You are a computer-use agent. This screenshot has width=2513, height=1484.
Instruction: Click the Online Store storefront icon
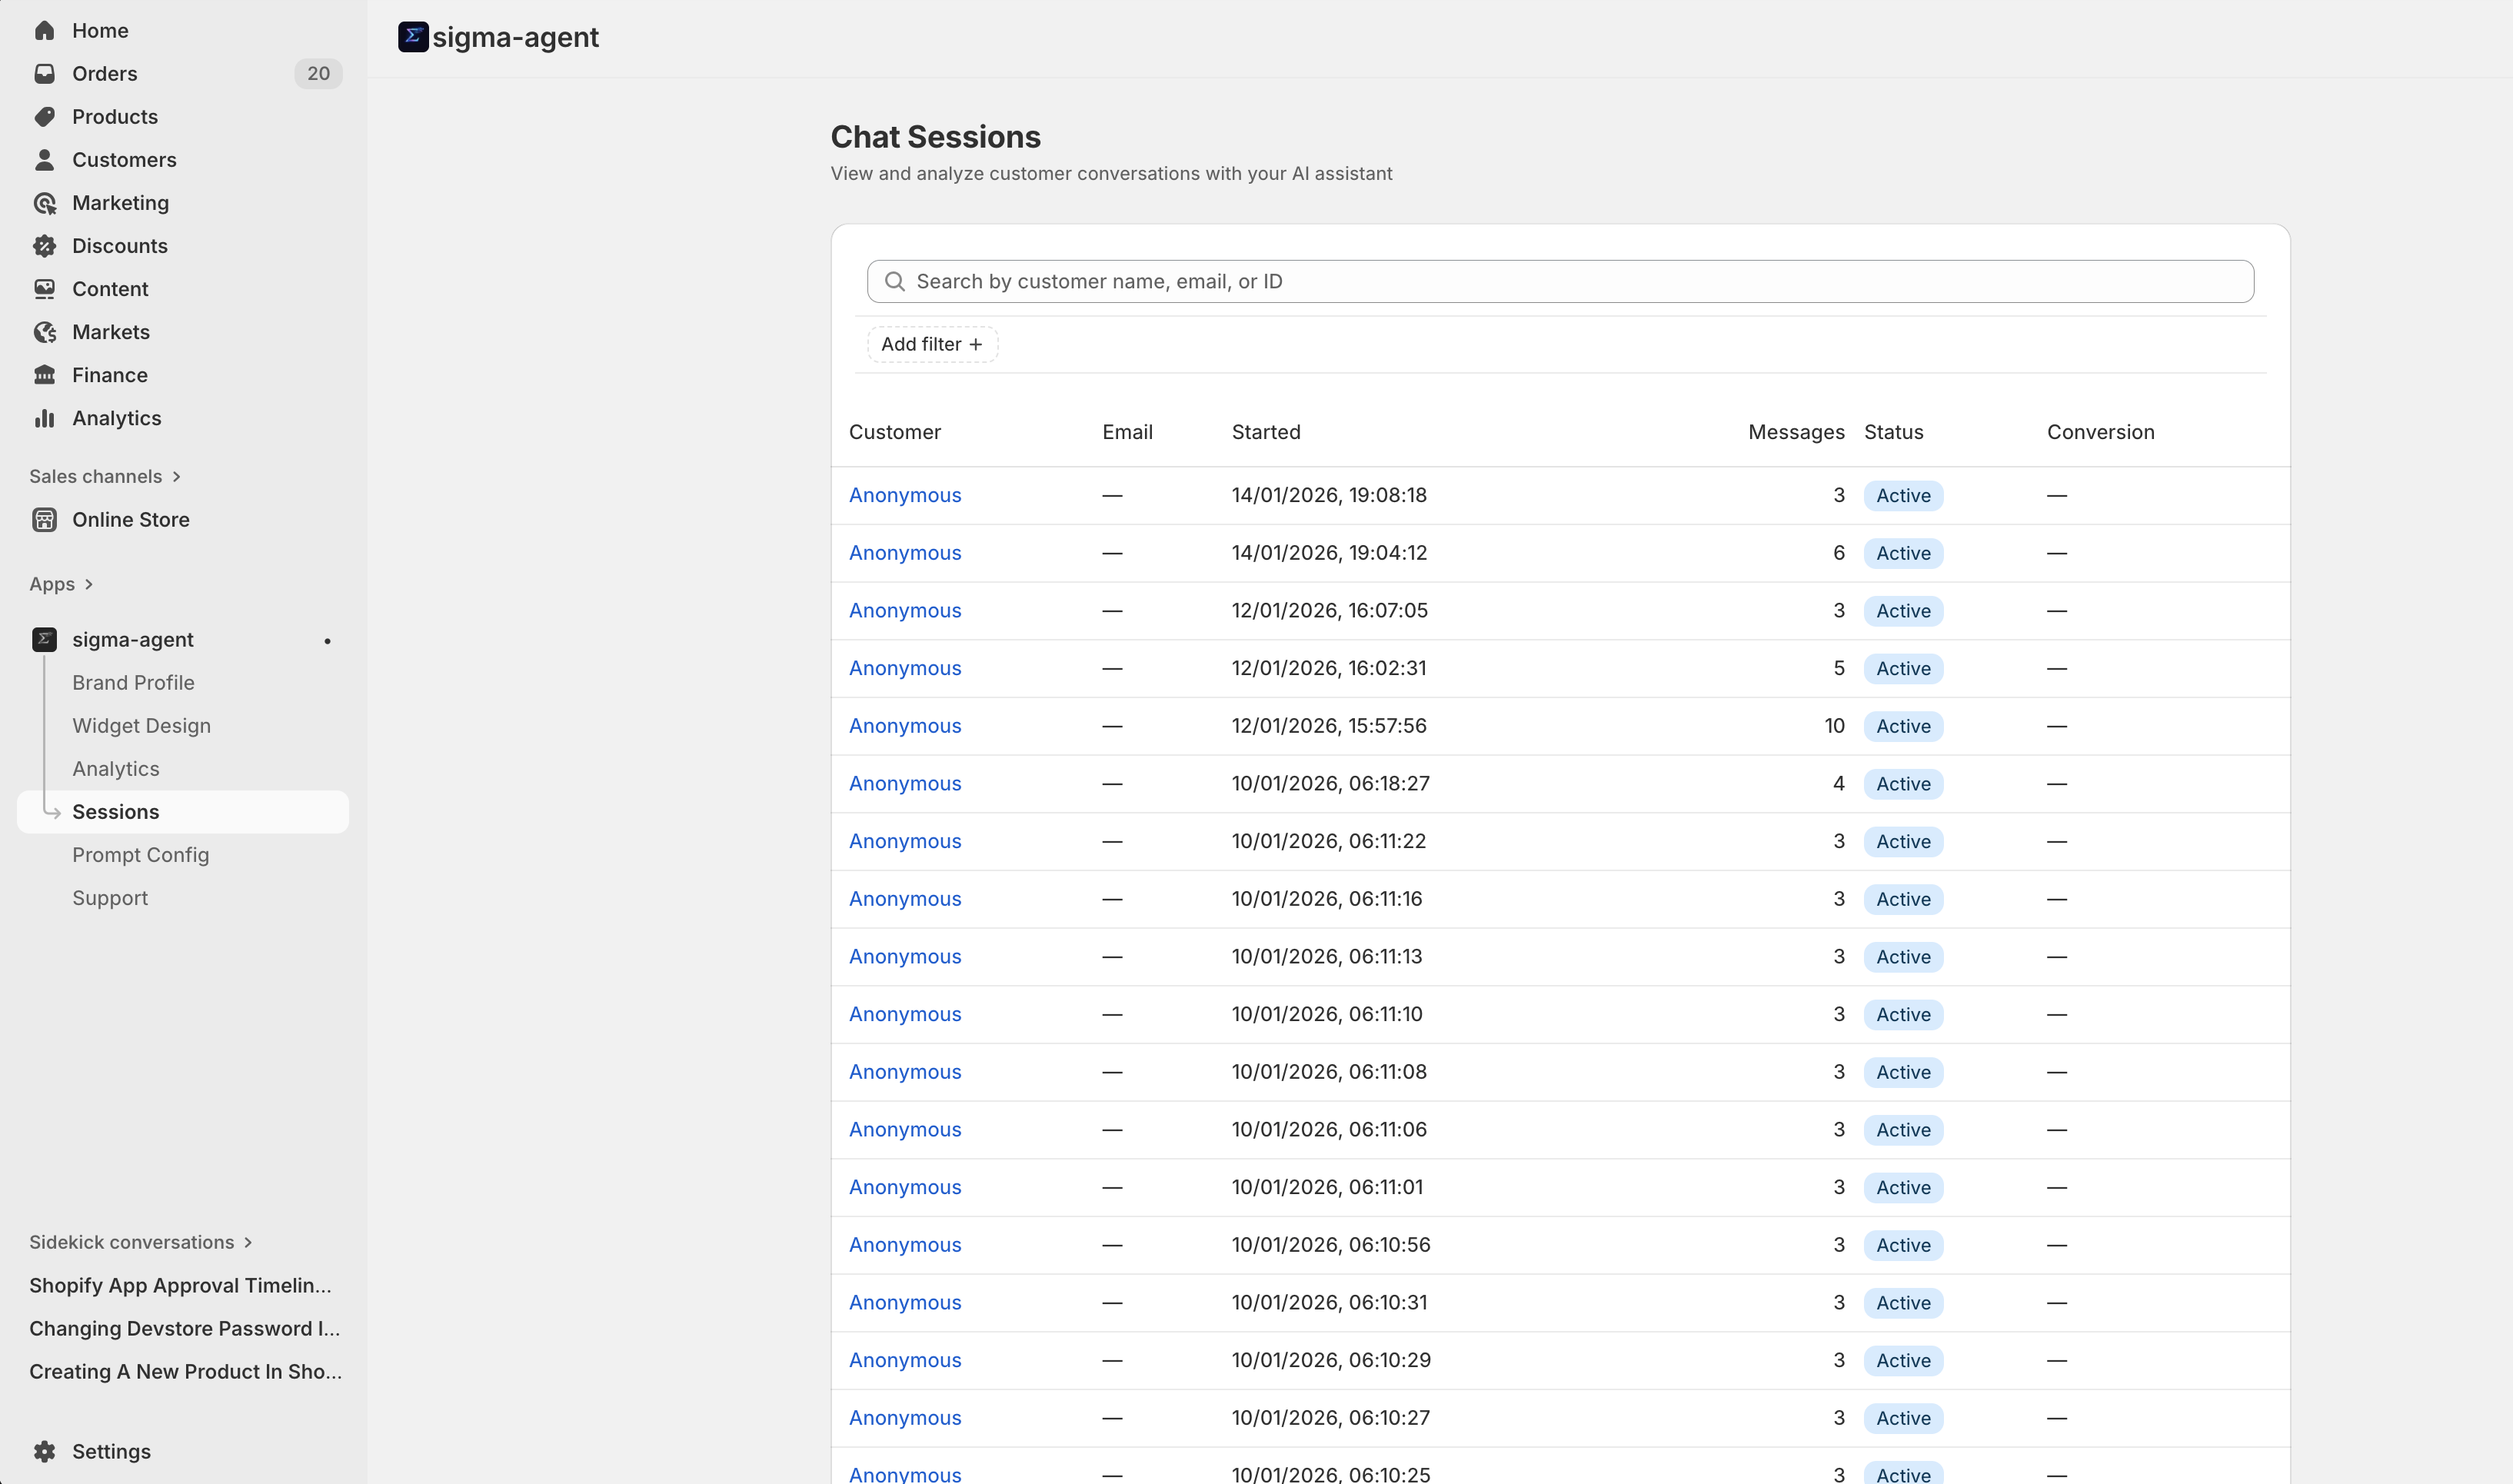click(44, 520)
